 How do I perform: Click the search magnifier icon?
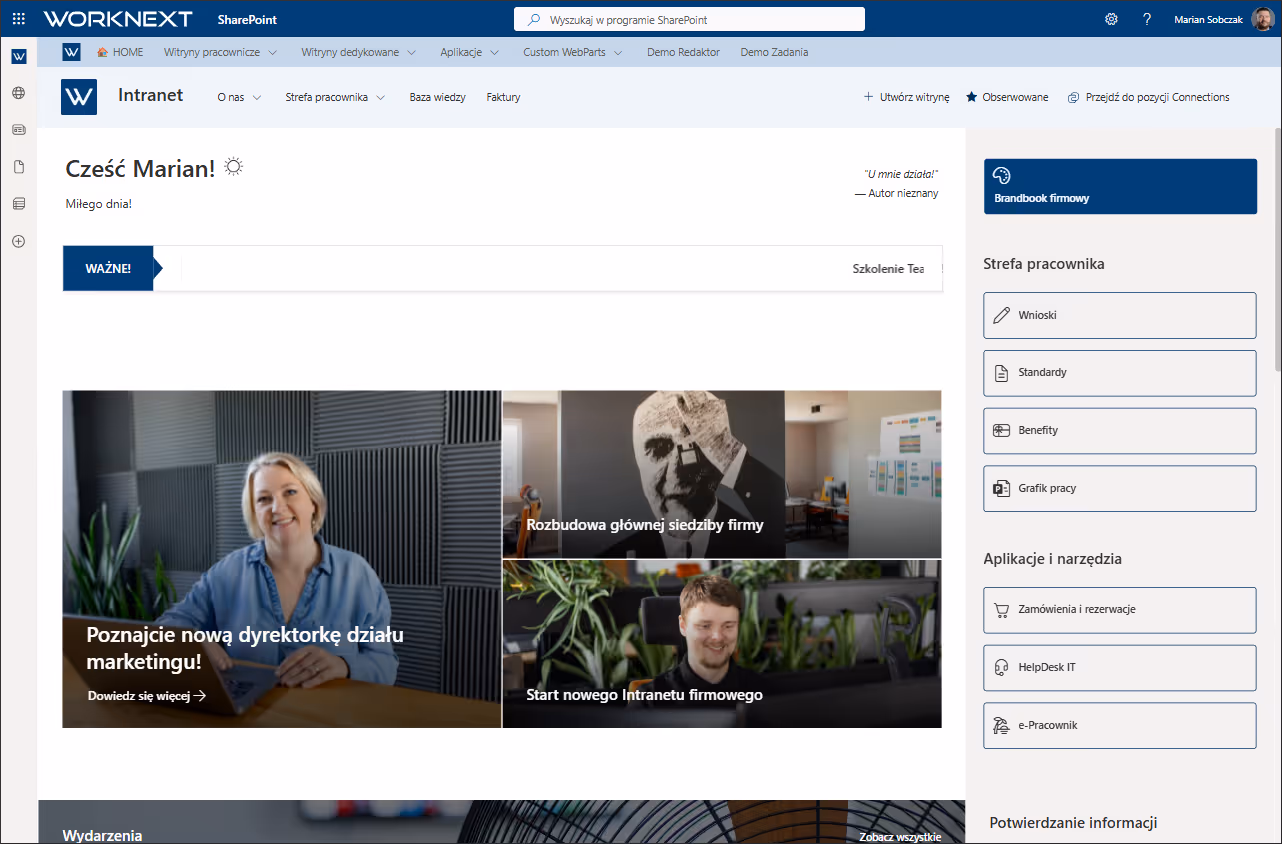(534, 19)
